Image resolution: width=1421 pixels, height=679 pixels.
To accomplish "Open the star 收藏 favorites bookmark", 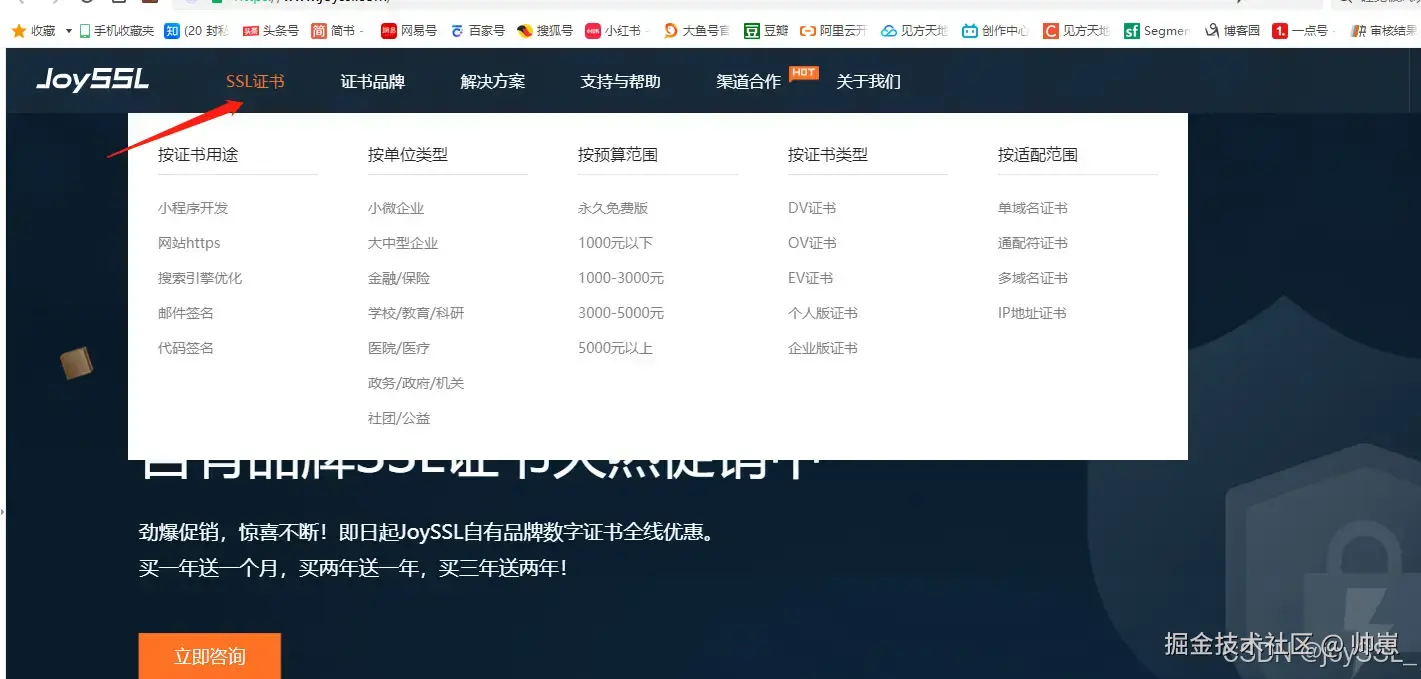I will pyautogui.click(x=34, y=31).
